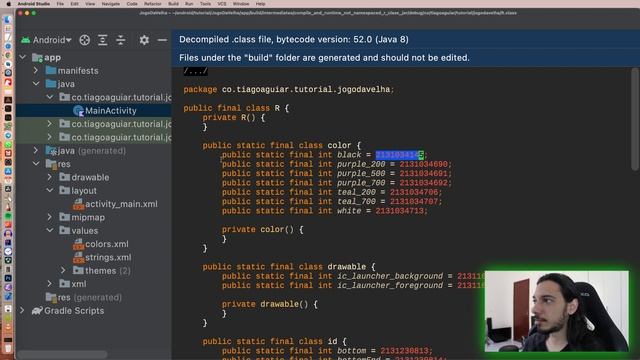Select the drawable folder label
The image size is (640, 360).
point(90,177)
